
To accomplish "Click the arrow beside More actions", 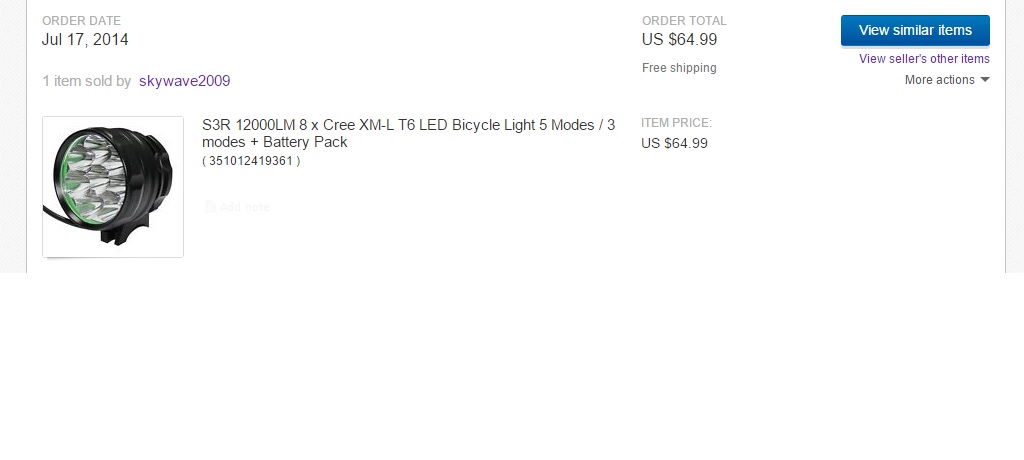I will pyautogui.click(x=985, y=80).
